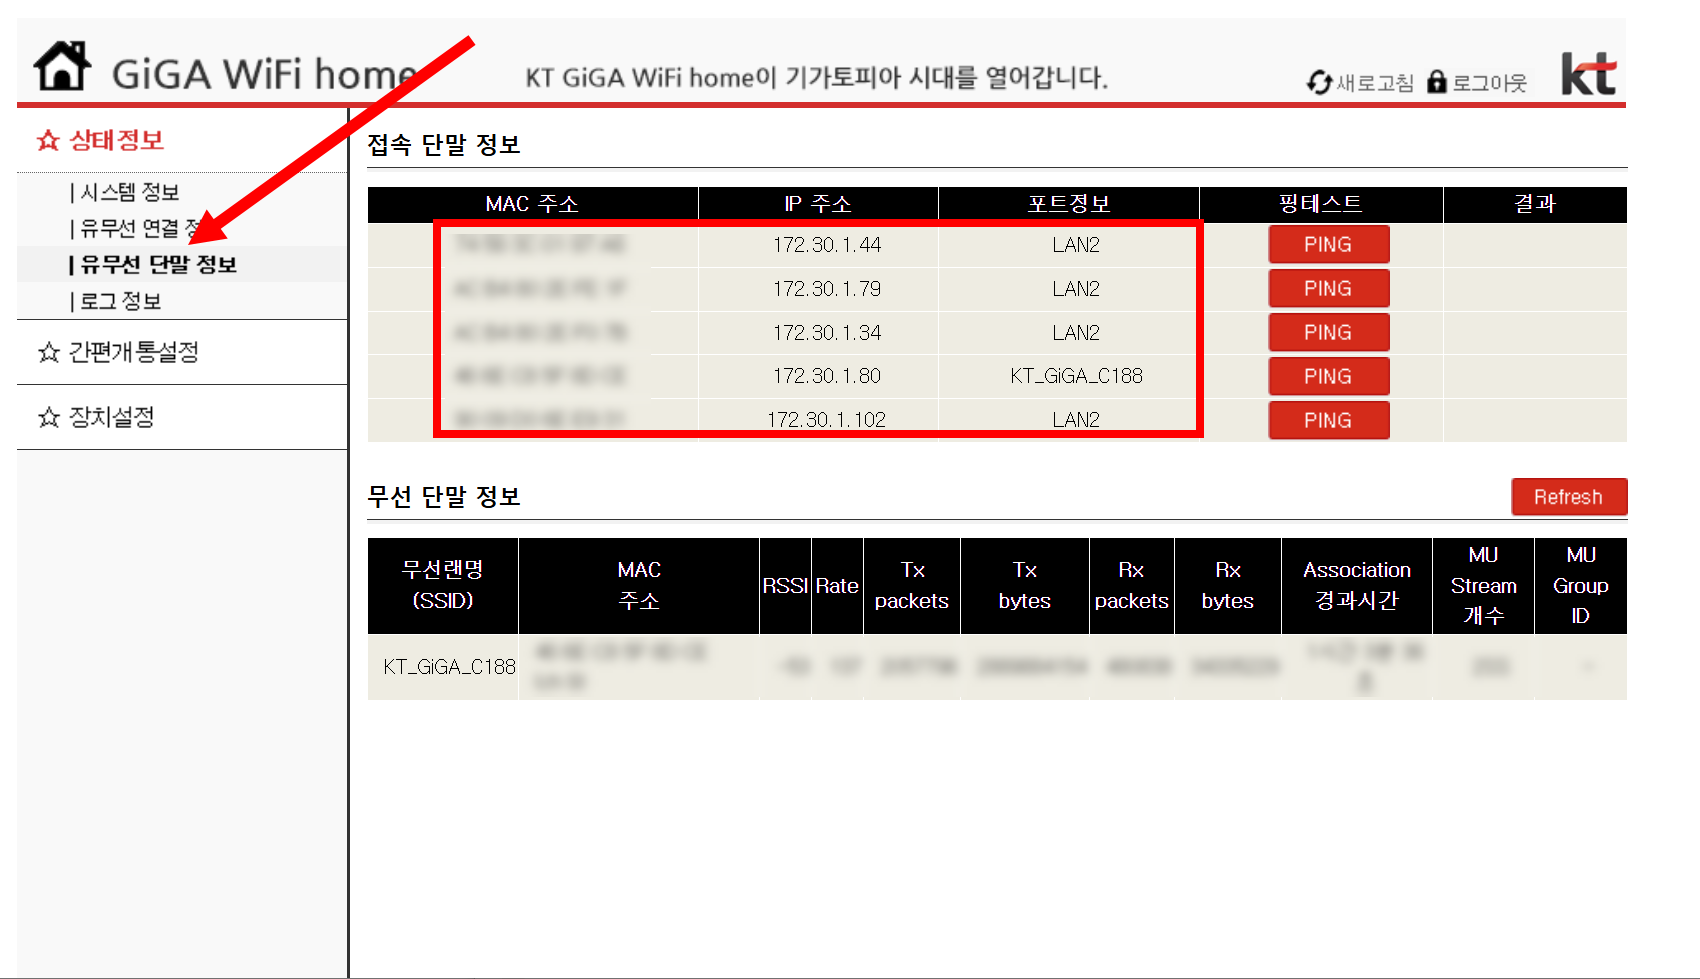Screen dimensions: 1700x979
Task: Open the 상태정보 menu
Action: click(116, 141)
